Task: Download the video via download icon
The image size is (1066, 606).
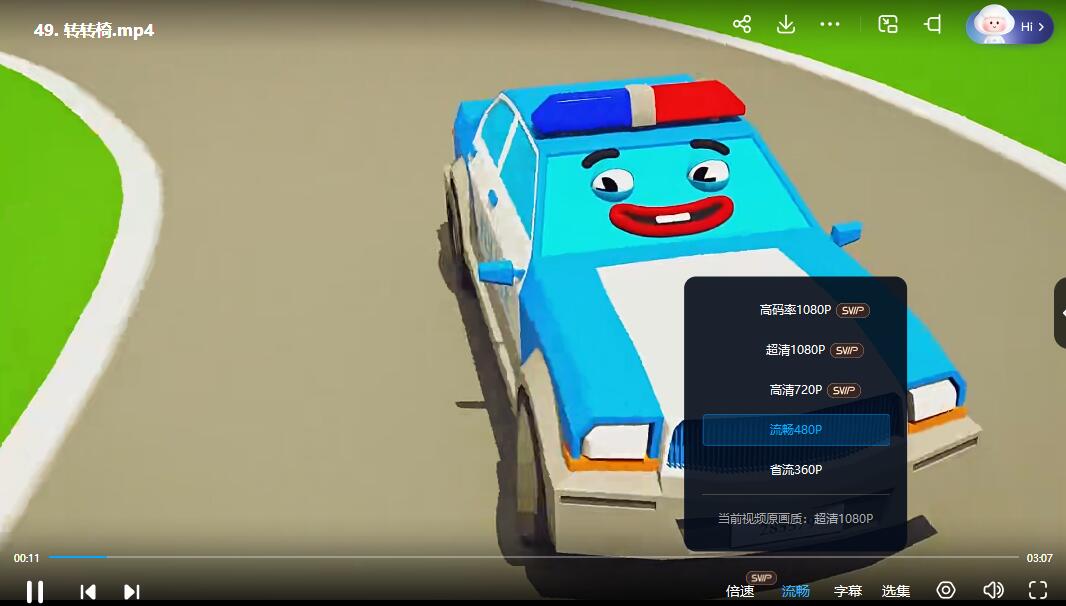Action: pos(786,24)
